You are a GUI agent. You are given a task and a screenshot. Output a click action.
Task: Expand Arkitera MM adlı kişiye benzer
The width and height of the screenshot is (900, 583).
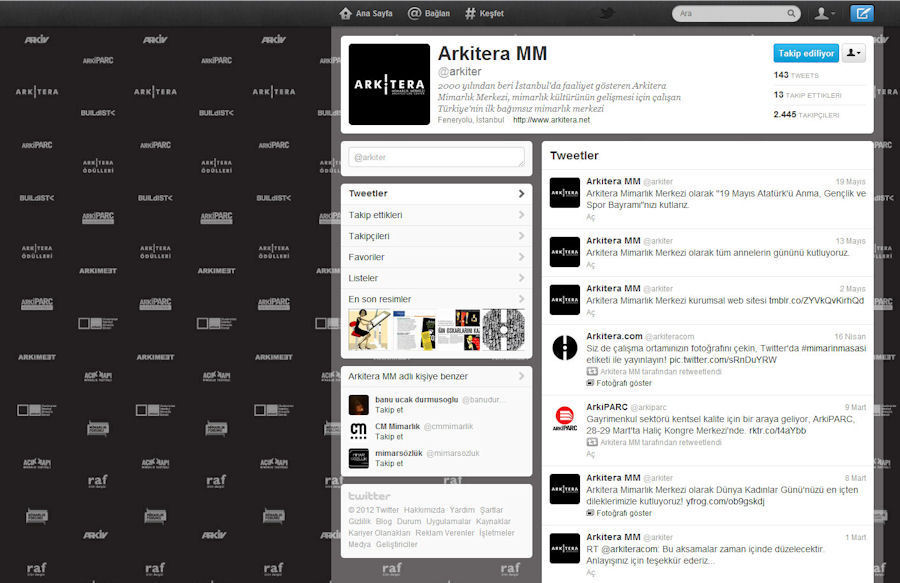(x=436, y=376)
